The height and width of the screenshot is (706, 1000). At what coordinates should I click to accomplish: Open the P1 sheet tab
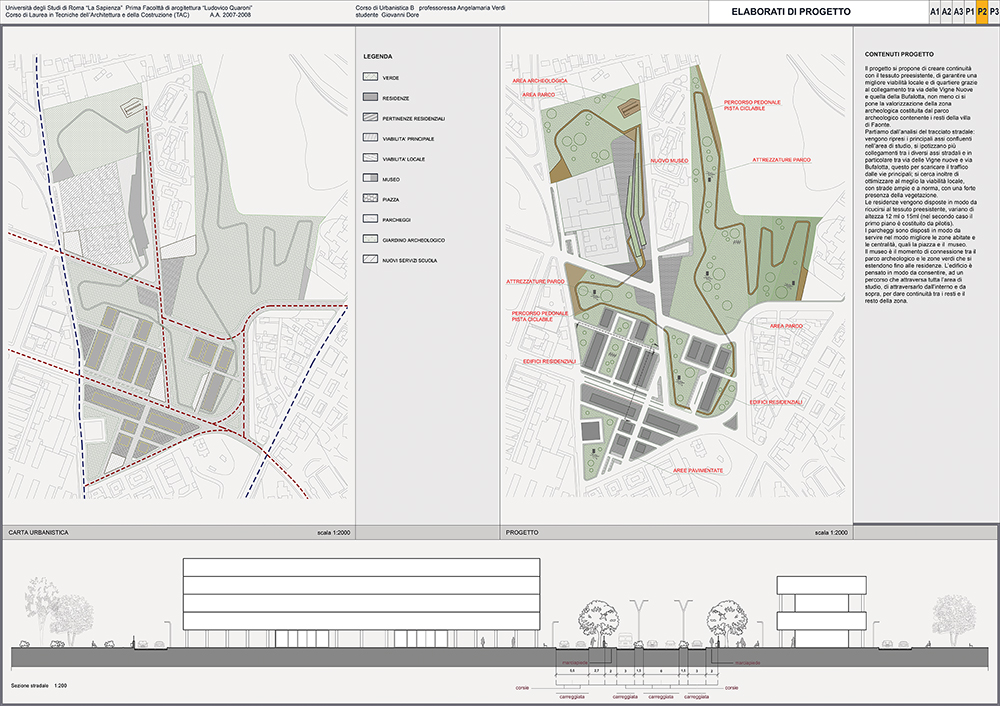(x=970, y=12)
